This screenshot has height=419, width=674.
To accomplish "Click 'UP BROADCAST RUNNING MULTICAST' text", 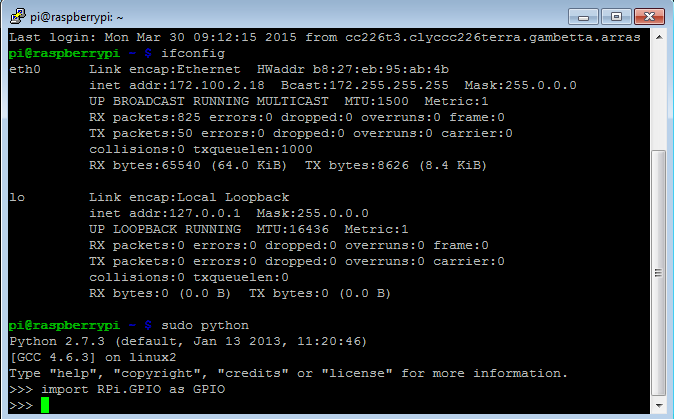I will click(208, 101).
